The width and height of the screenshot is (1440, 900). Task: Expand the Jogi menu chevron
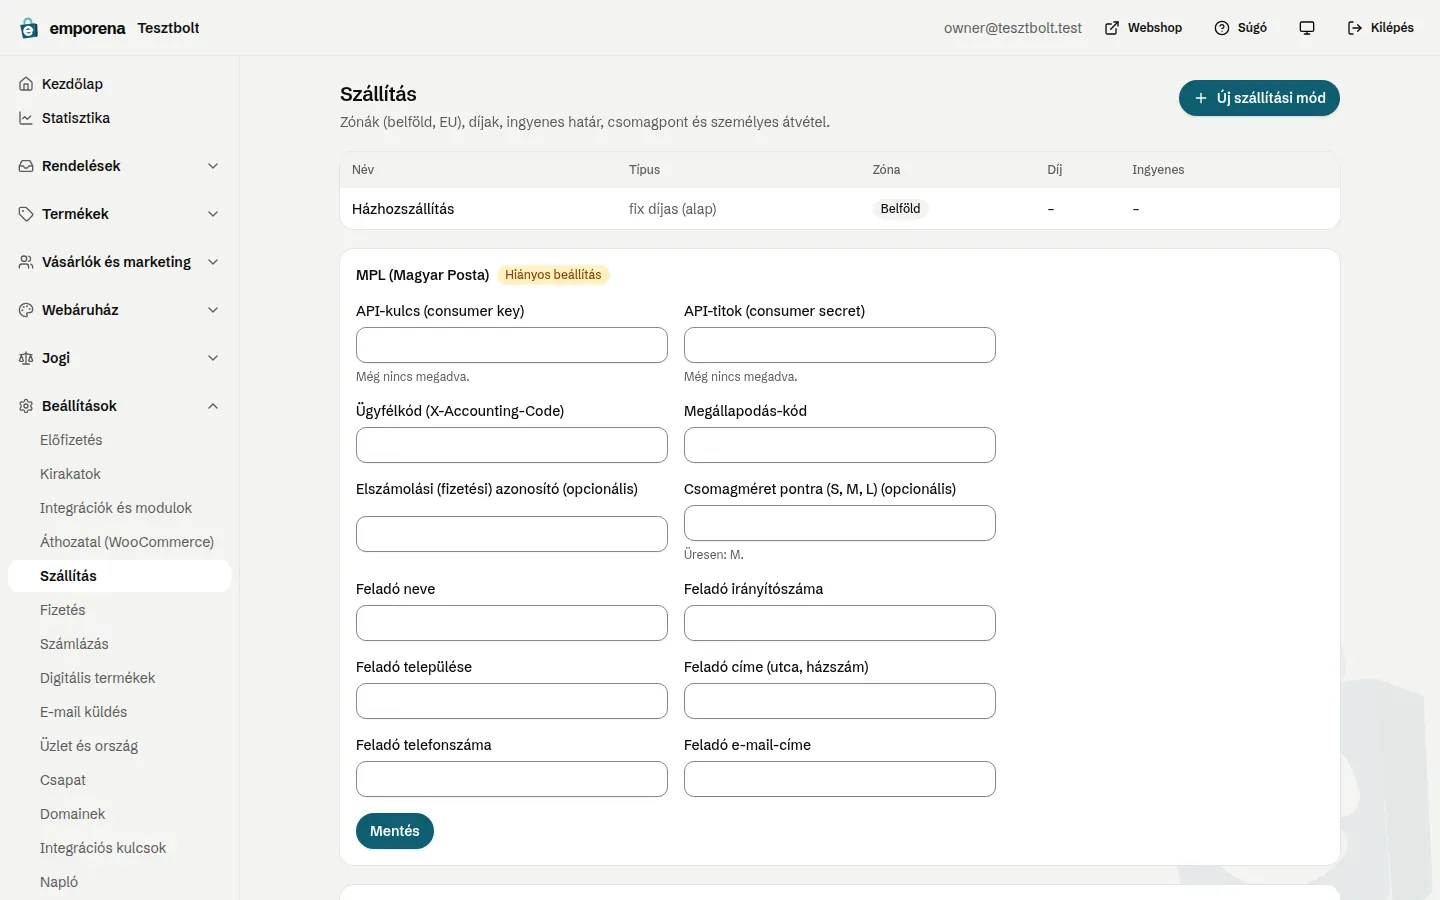click(213, 358)
